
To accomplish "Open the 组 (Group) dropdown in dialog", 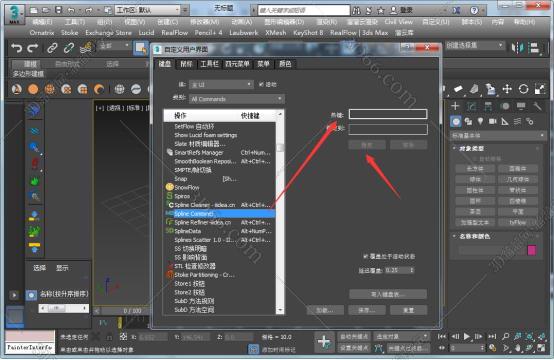I will tap(221, 84).
